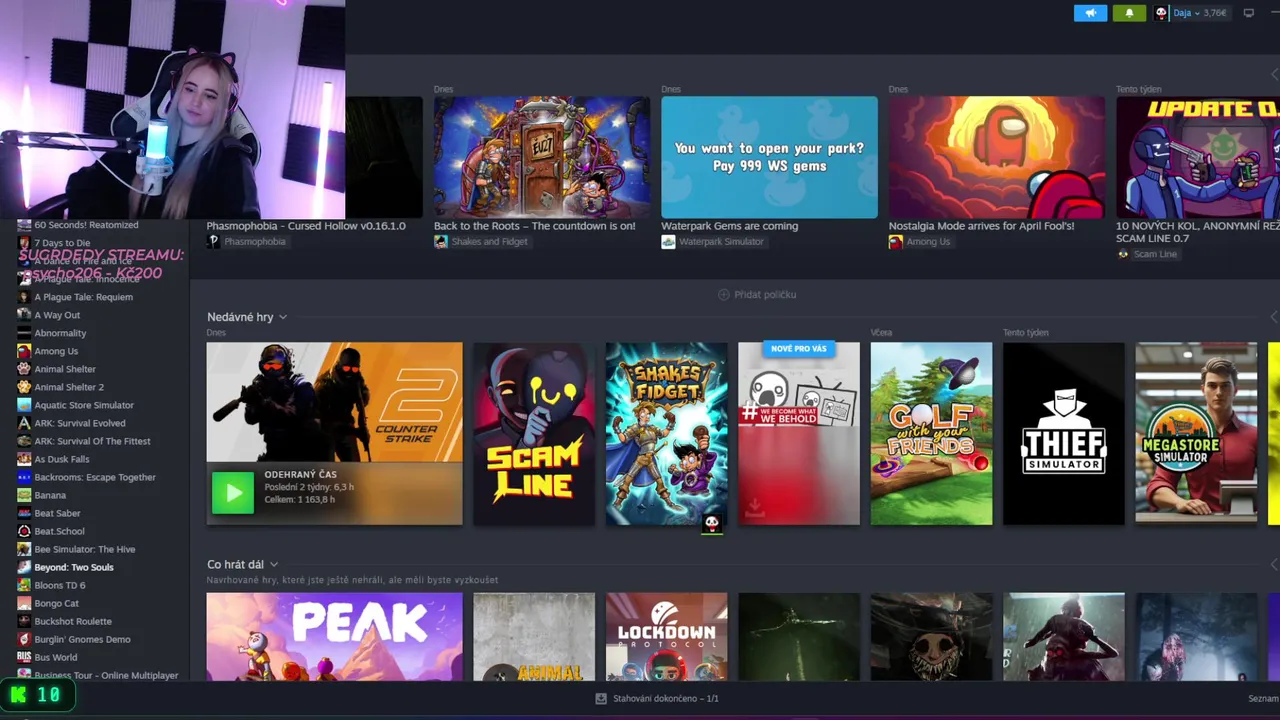Click the Backrooms: Escape Together list icon
Screen dimensions: 1280x720
click(24, 477)
